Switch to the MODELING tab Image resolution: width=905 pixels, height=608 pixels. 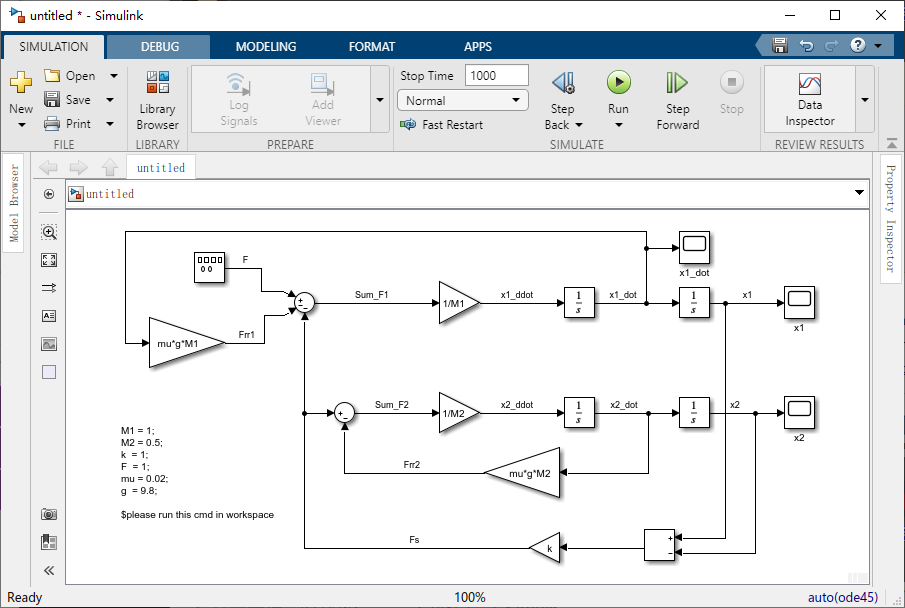(266, 47)
